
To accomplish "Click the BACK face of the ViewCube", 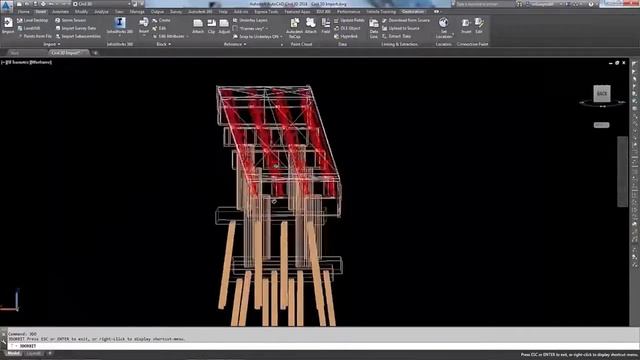I will point(602,93).
